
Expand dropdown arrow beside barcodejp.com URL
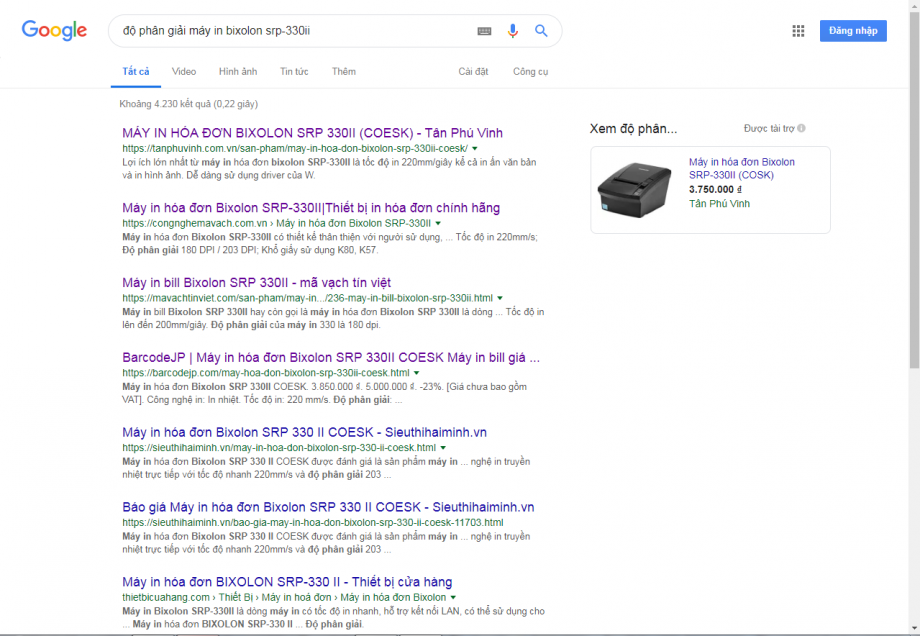417,373
